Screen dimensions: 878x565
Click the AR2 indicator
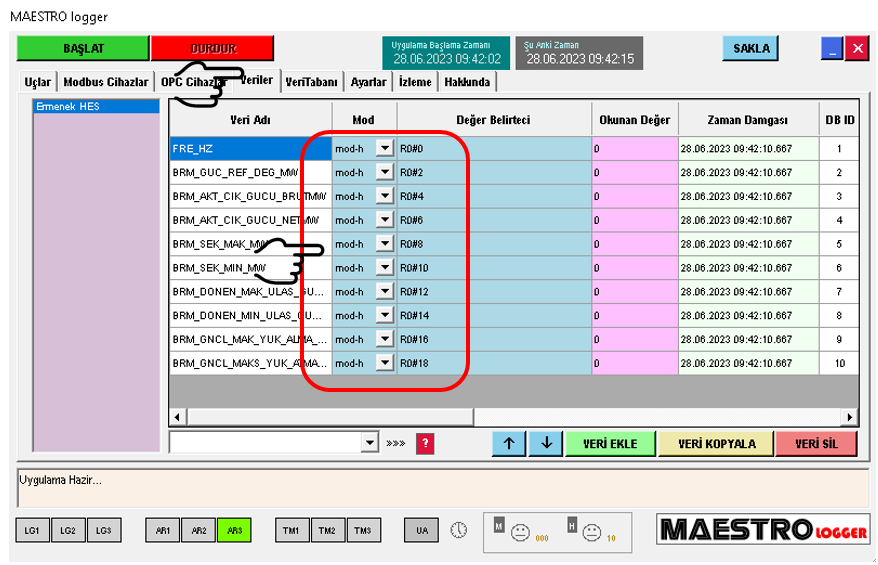tap(199, 530)
